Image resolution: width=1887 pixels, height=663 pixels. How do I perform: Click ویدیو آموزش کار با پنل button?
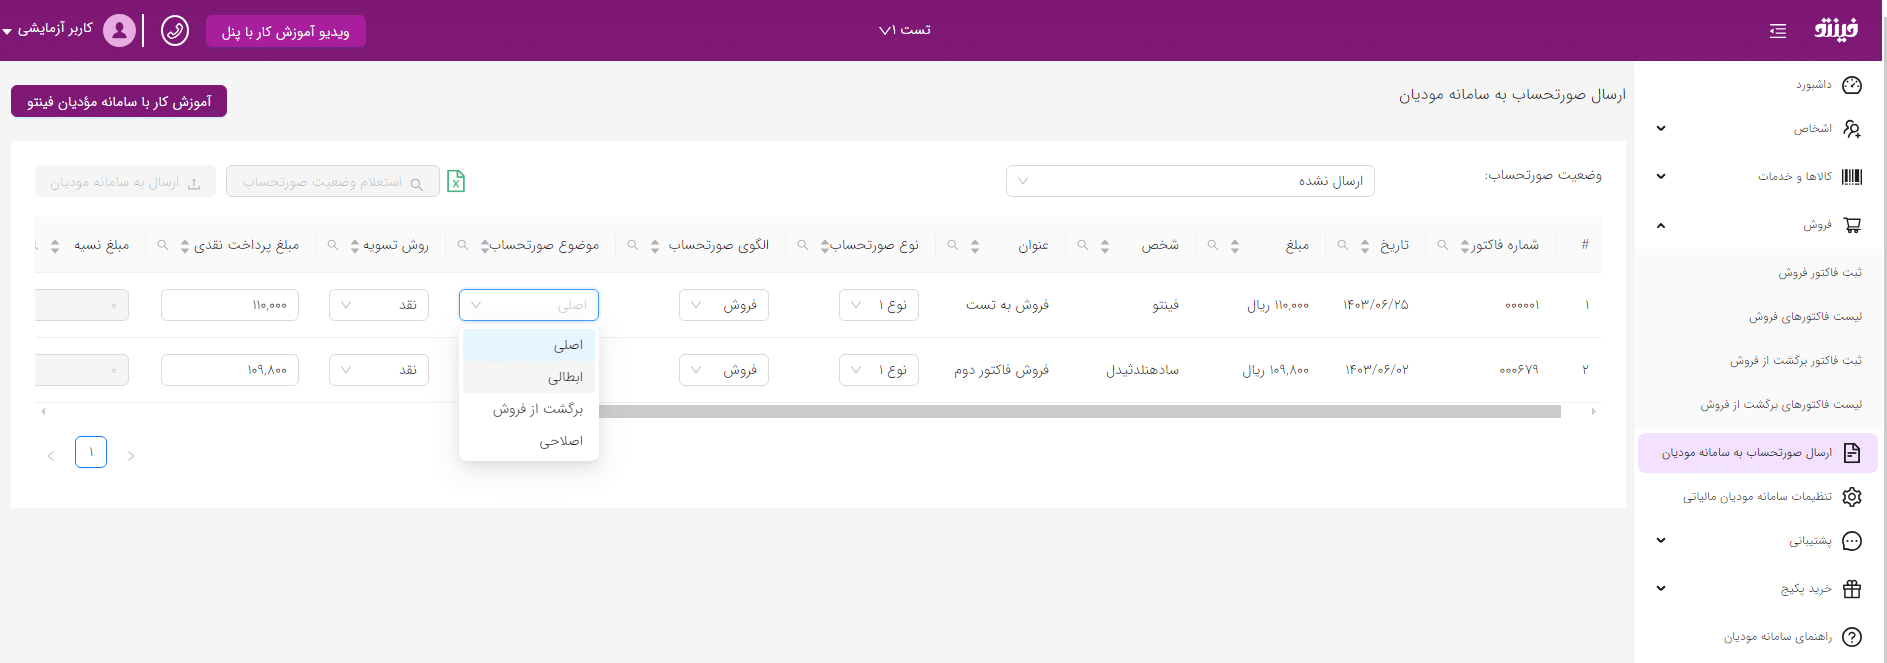click(286, 31)
